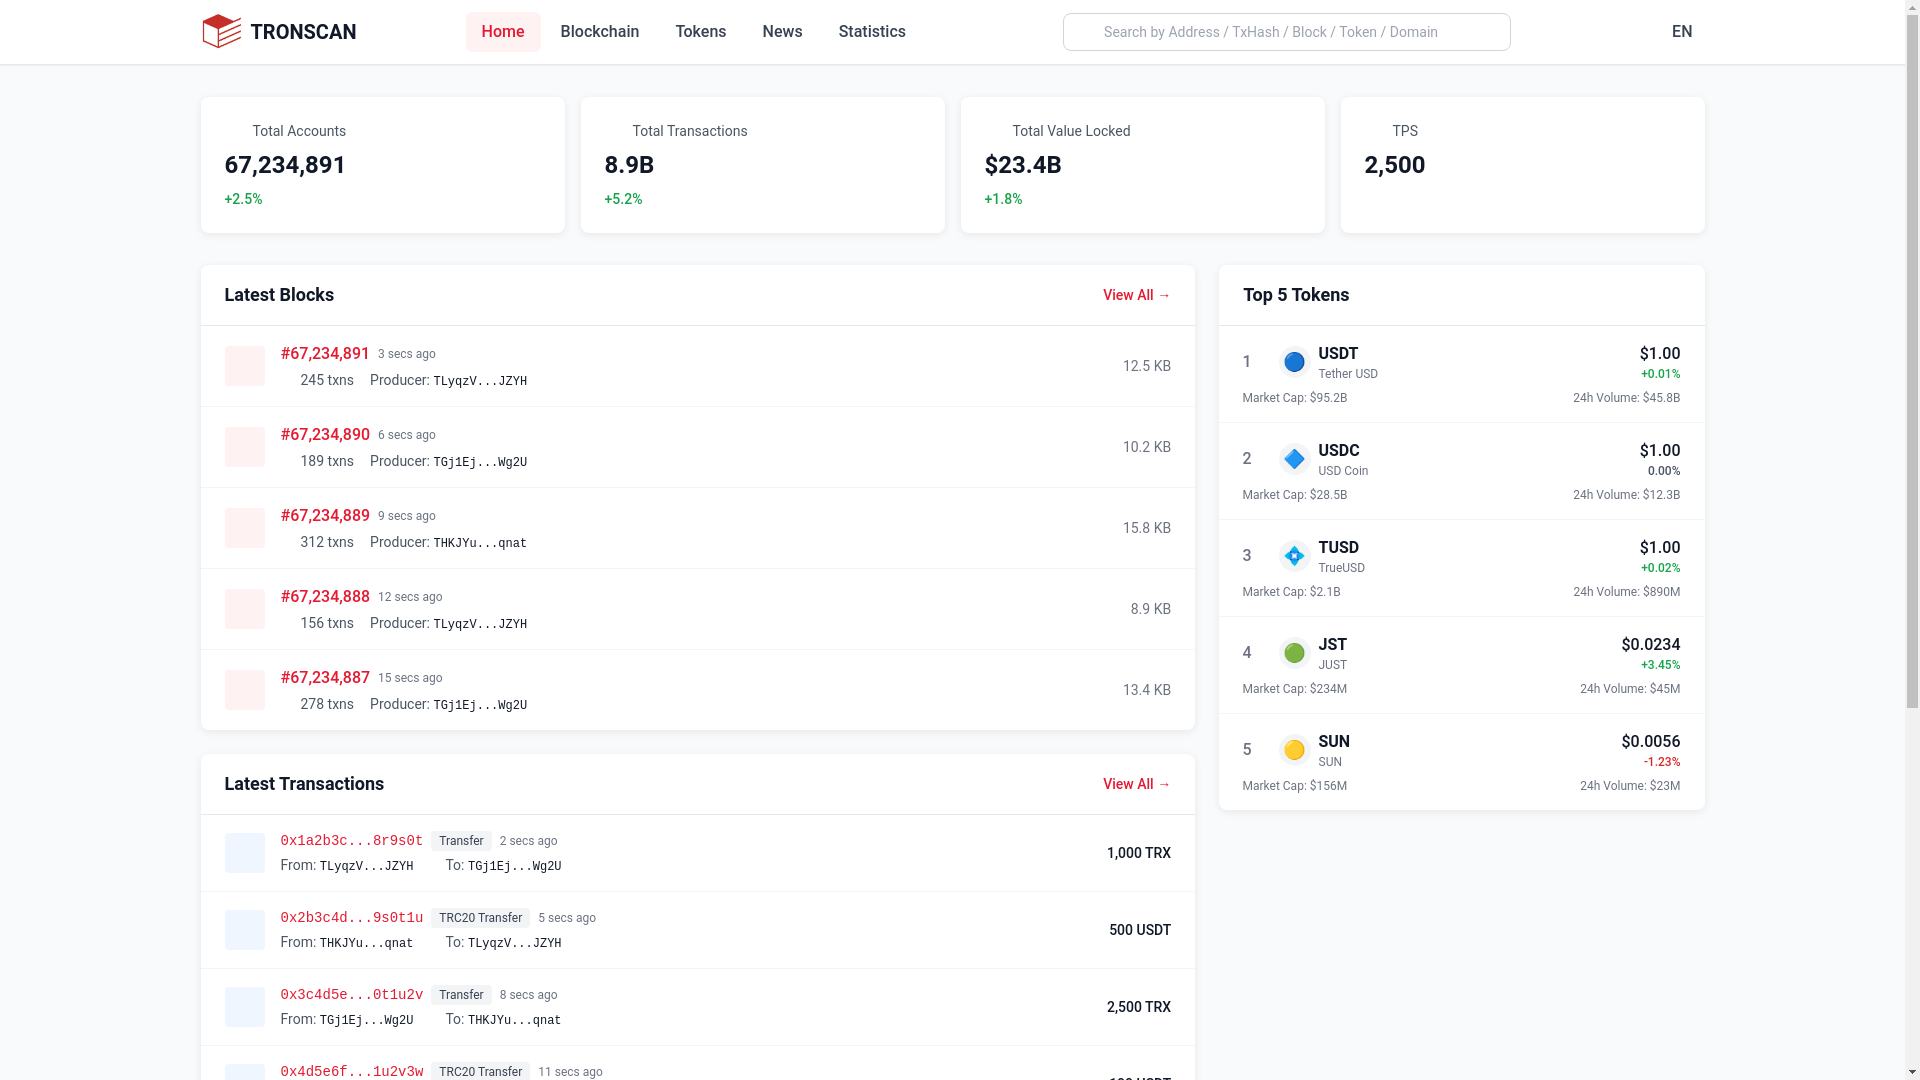The width and height of the screenshot is (1920, 1080).
Task: Click the SUN token icon
Action: point(1294,750)
